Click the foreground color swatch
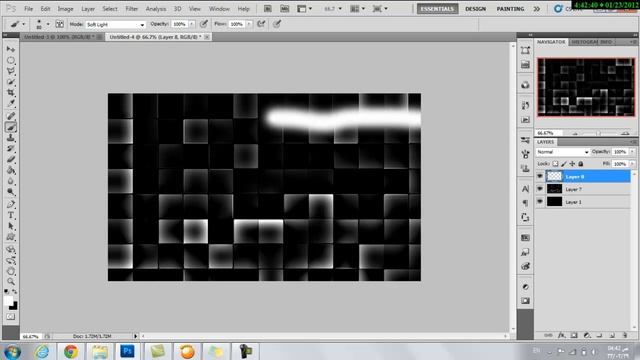The height and width of the screenshot is (360, 640). (x=8, y=301)
